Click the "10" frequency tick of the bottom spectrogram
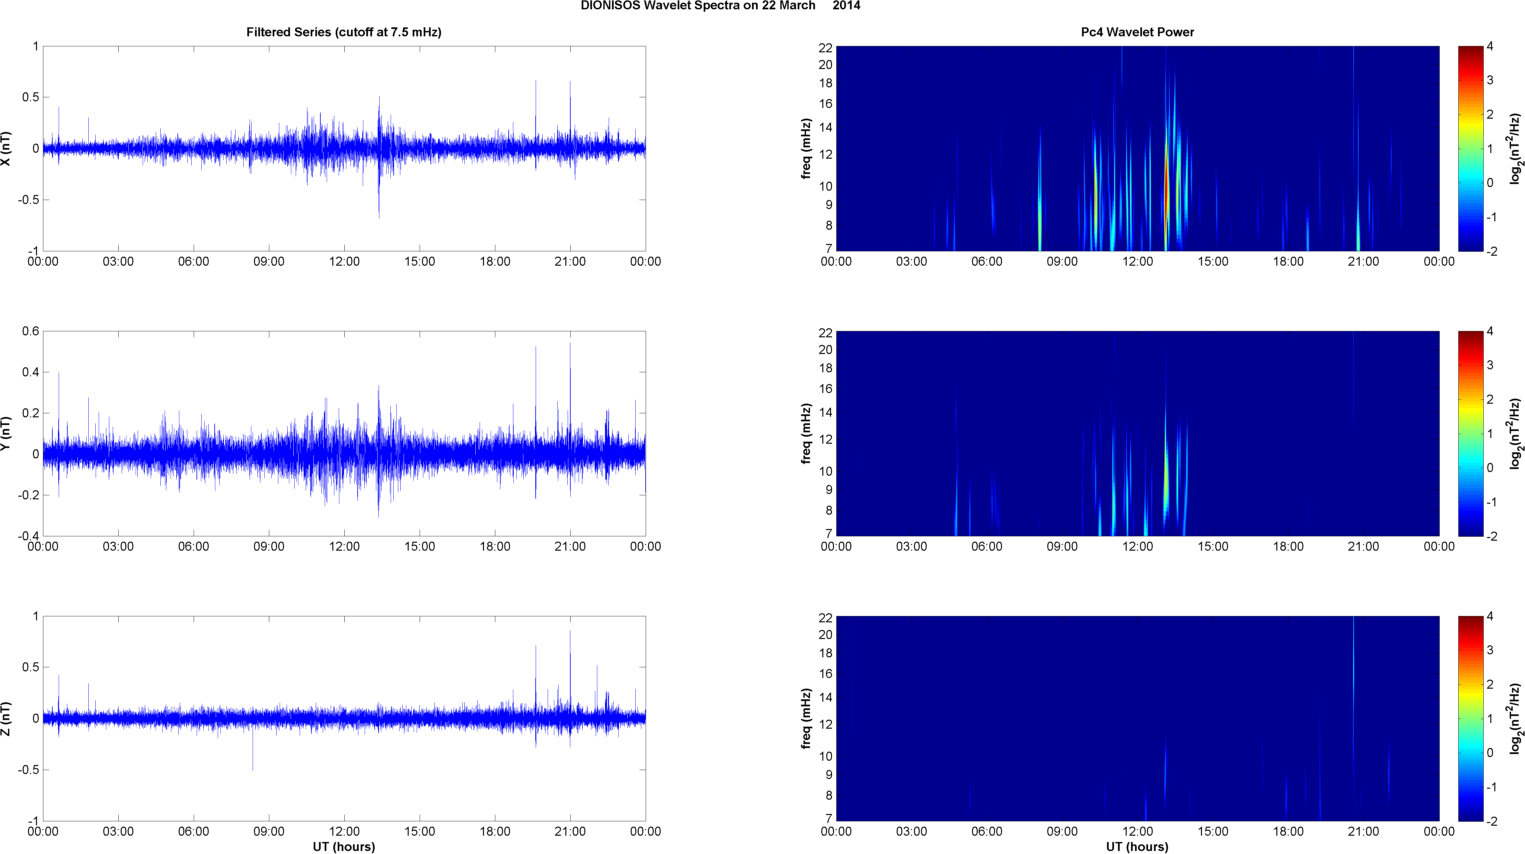This screenshot has height=854, width=1525. click(826, 756)
